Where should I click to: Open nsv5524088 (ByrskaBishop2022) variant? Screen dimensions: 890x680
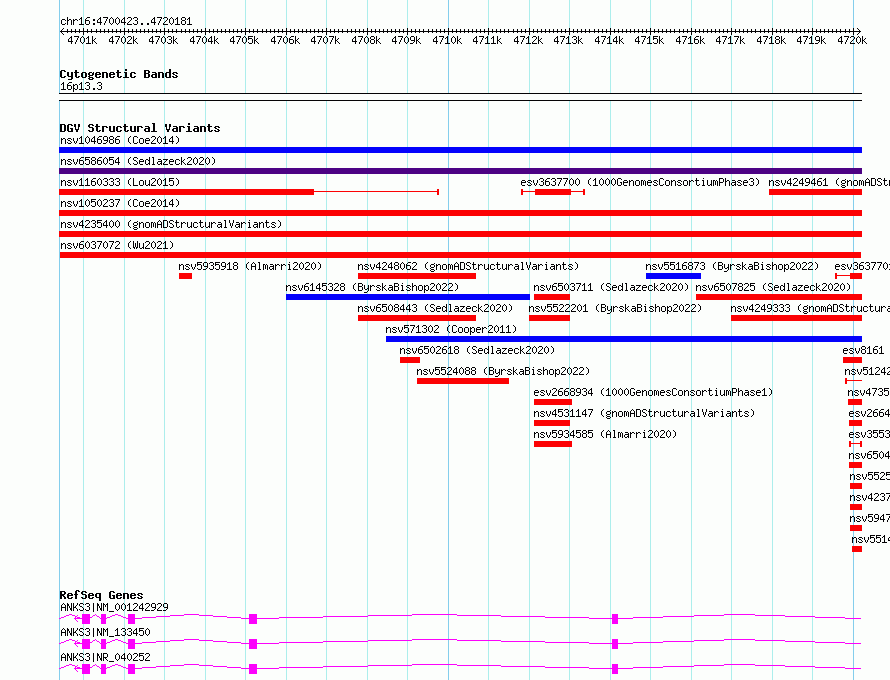click(x=503, y=371)
